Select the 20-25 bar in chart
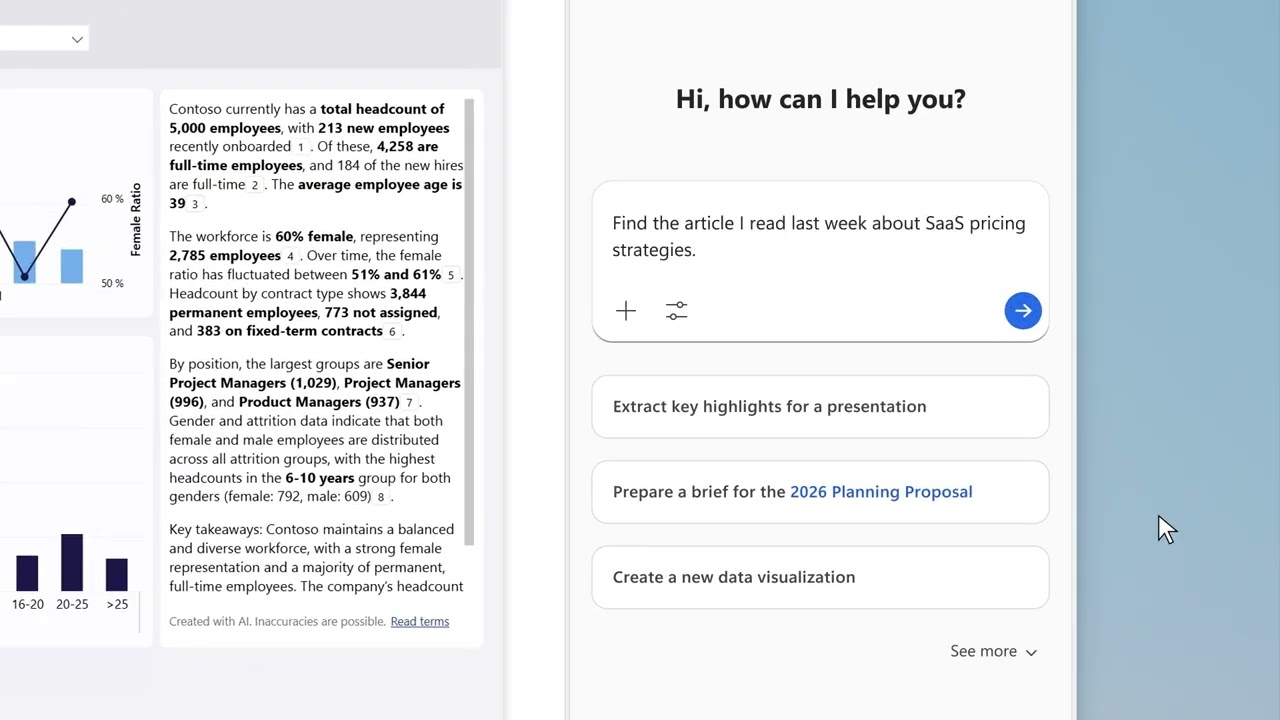This screenshot has height=720, width=1280. point(72,562)
